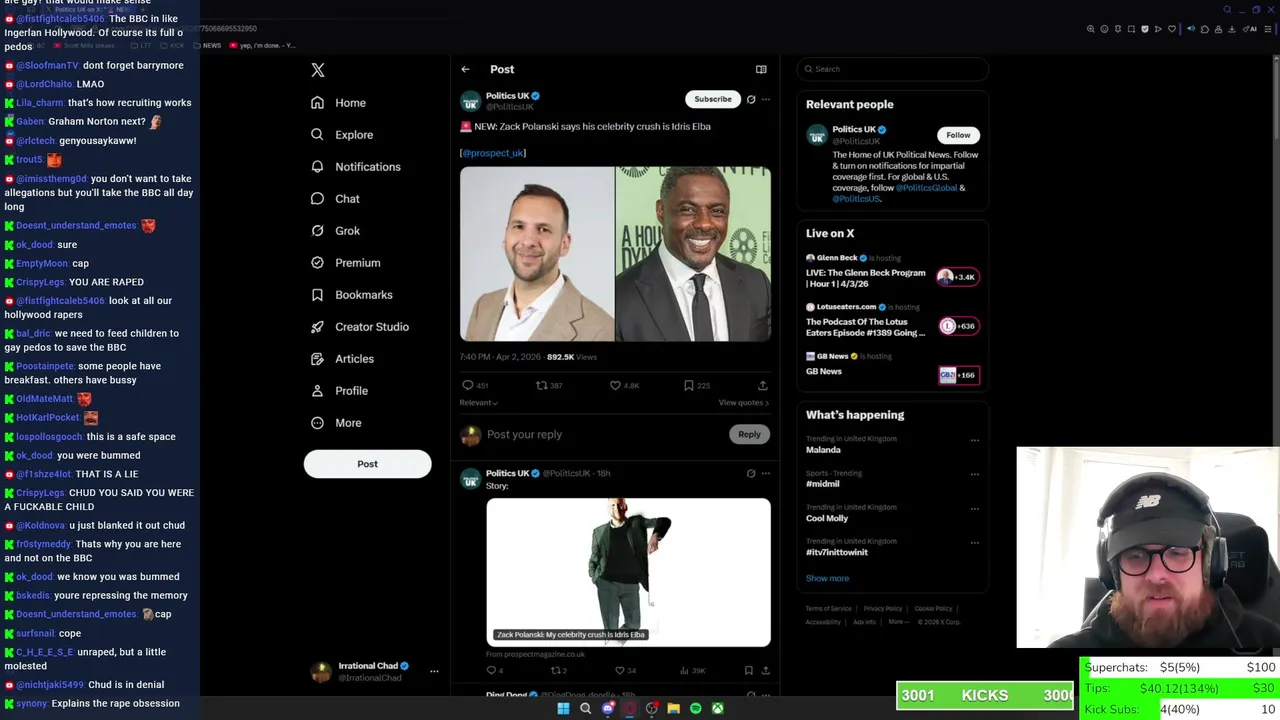This screenshot has height=720, width=1280.
Task: Open three-dot menu on Story reply
Action: (x=766, y=473)
